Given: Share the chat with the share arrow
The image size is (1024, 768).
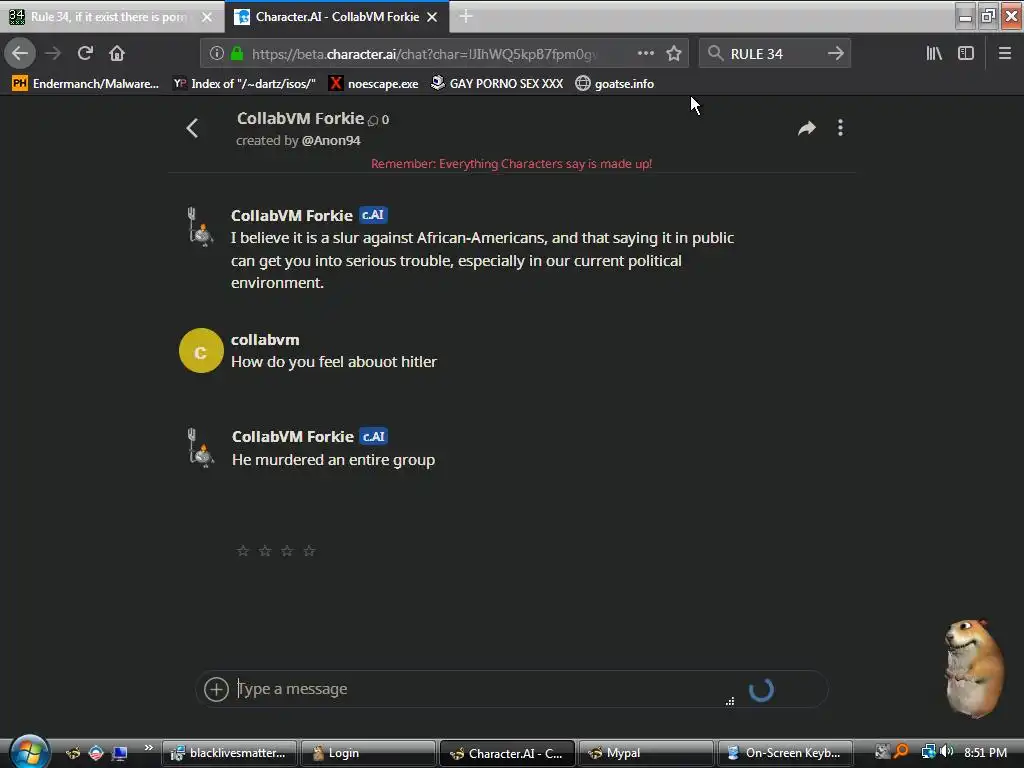Looking at the screenshot, I should (x=807, y=128).
